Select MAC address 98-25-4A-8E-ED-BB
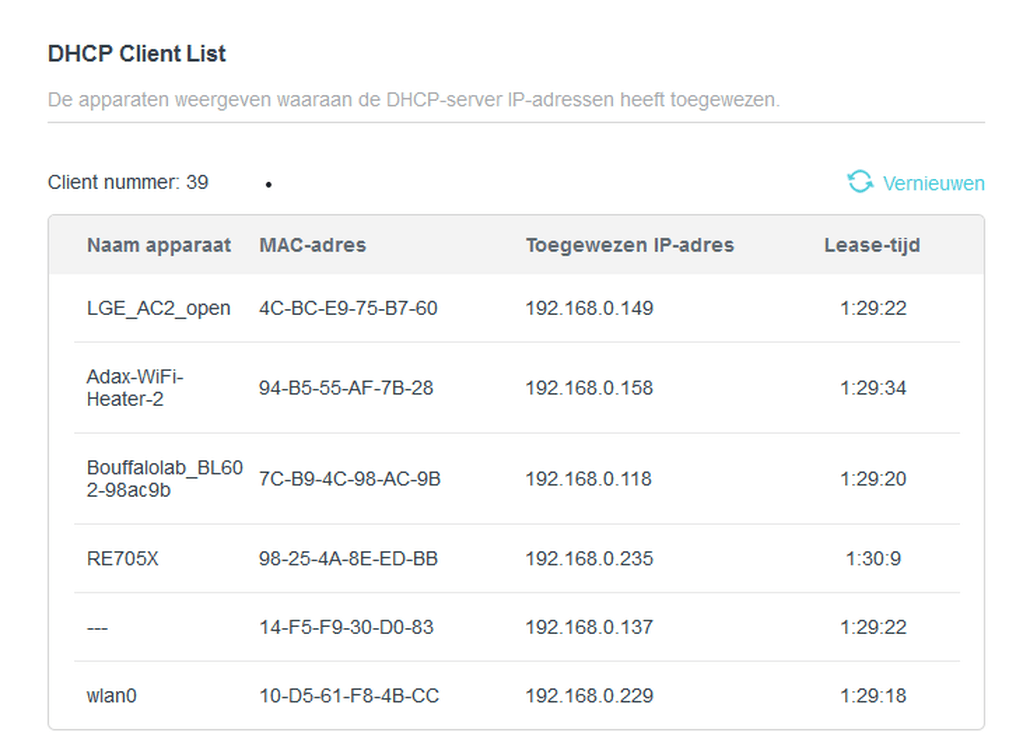The width and height of the screenshot is (1030, 736). [x=348, y=559]
